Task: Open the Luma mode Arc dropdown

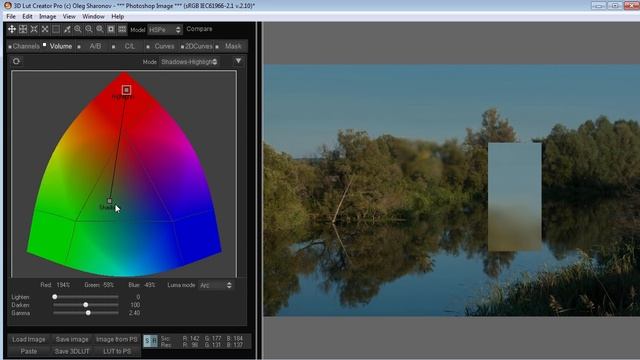Action: (x=216, y=285)
